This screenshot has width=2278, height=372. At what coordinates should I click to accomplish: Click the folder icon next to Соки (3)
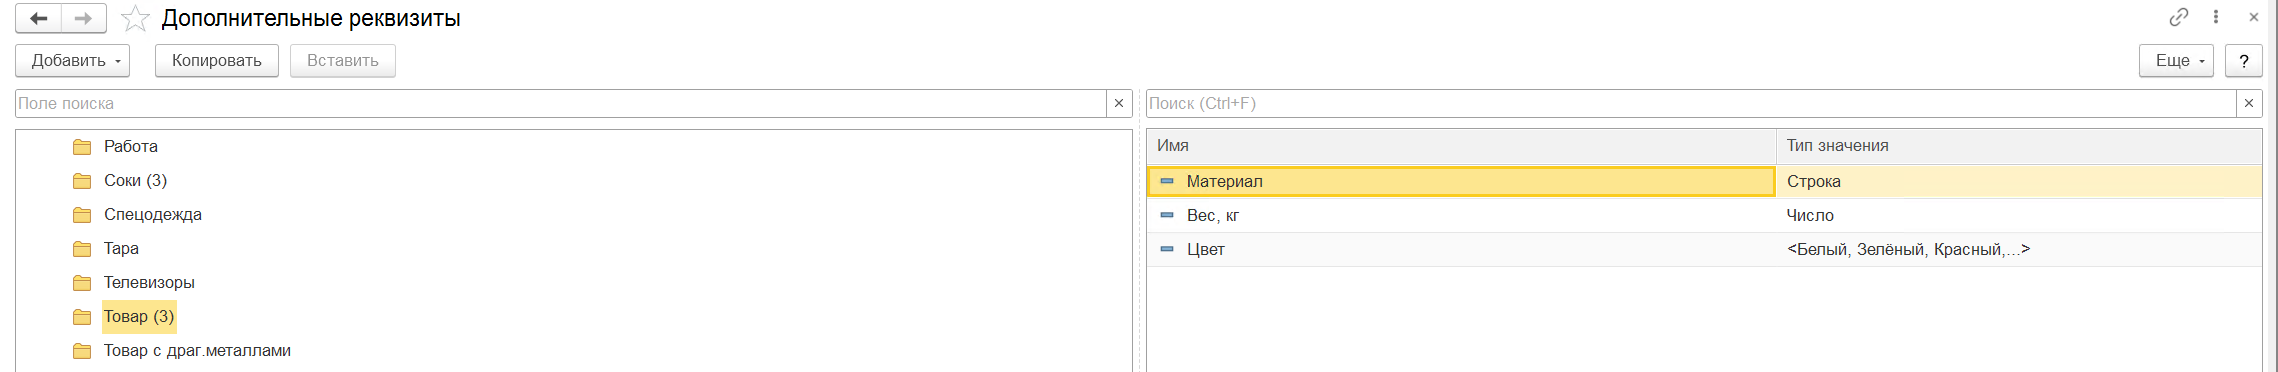click(x=82, y=181)
